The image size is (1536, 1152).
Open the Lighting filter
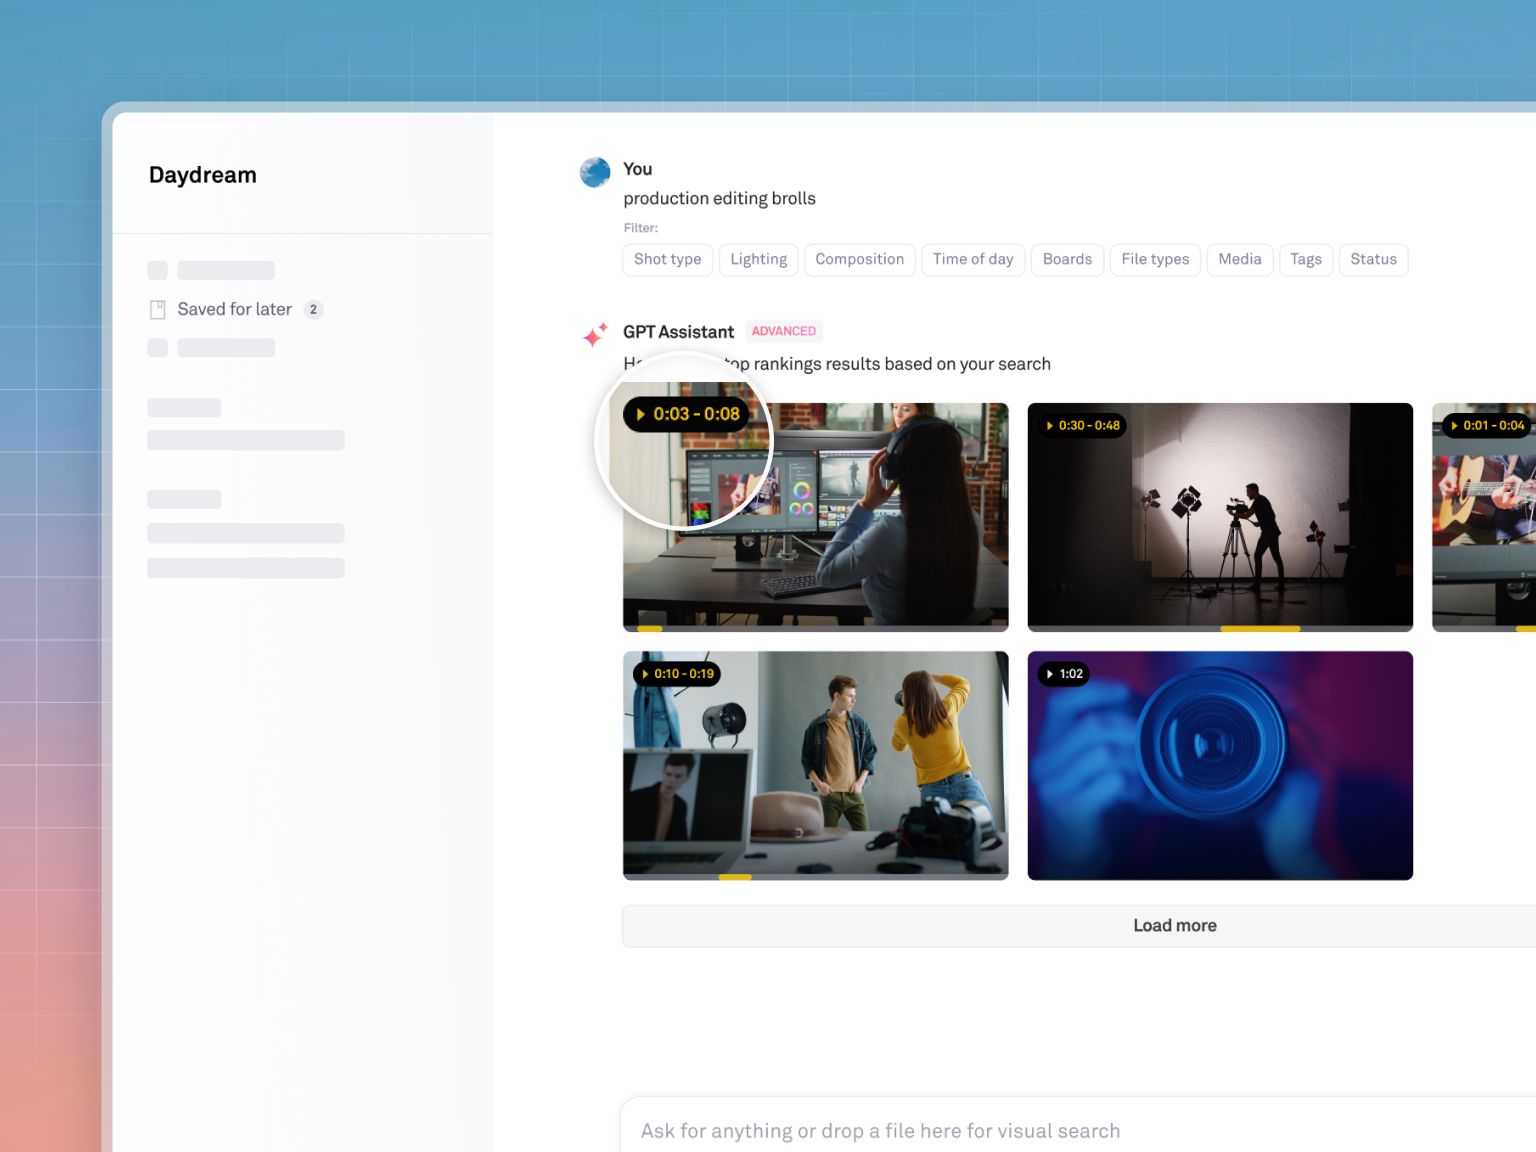click(x=758, y=260)
